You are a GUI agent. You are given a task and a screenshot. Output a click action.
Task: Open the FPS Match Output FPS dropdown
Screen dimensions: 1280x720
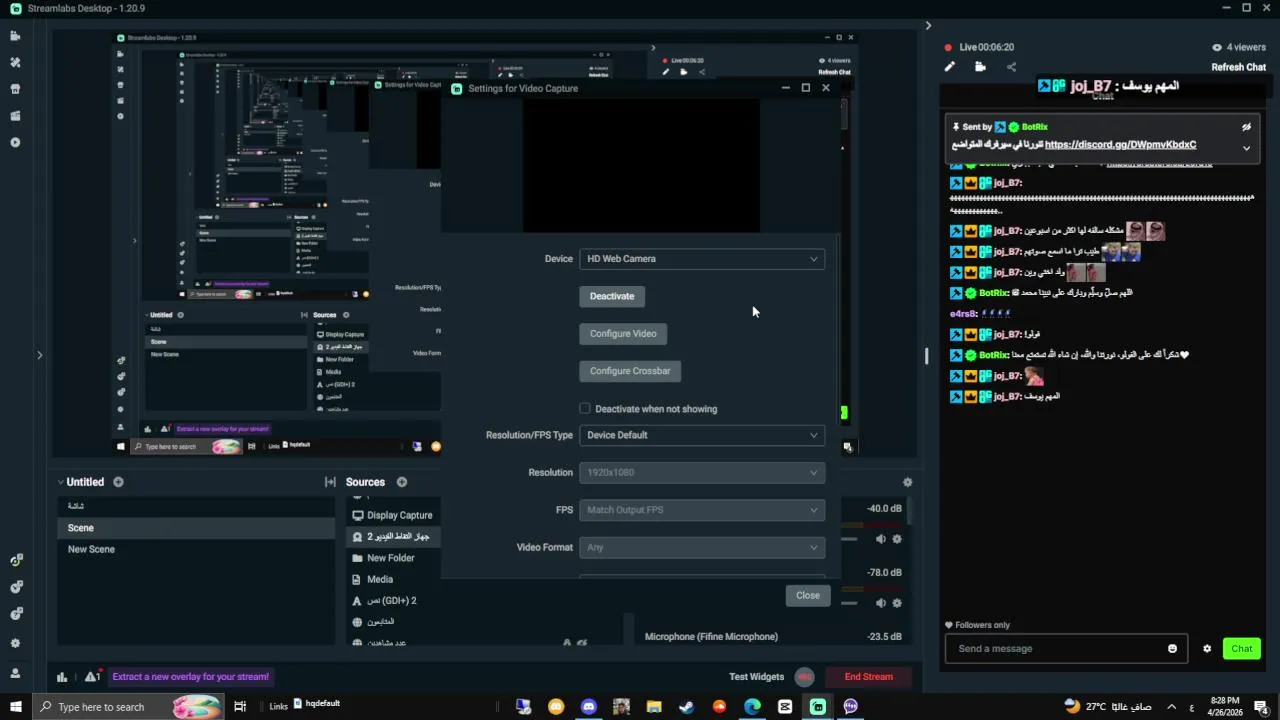[x=702, y=510]
